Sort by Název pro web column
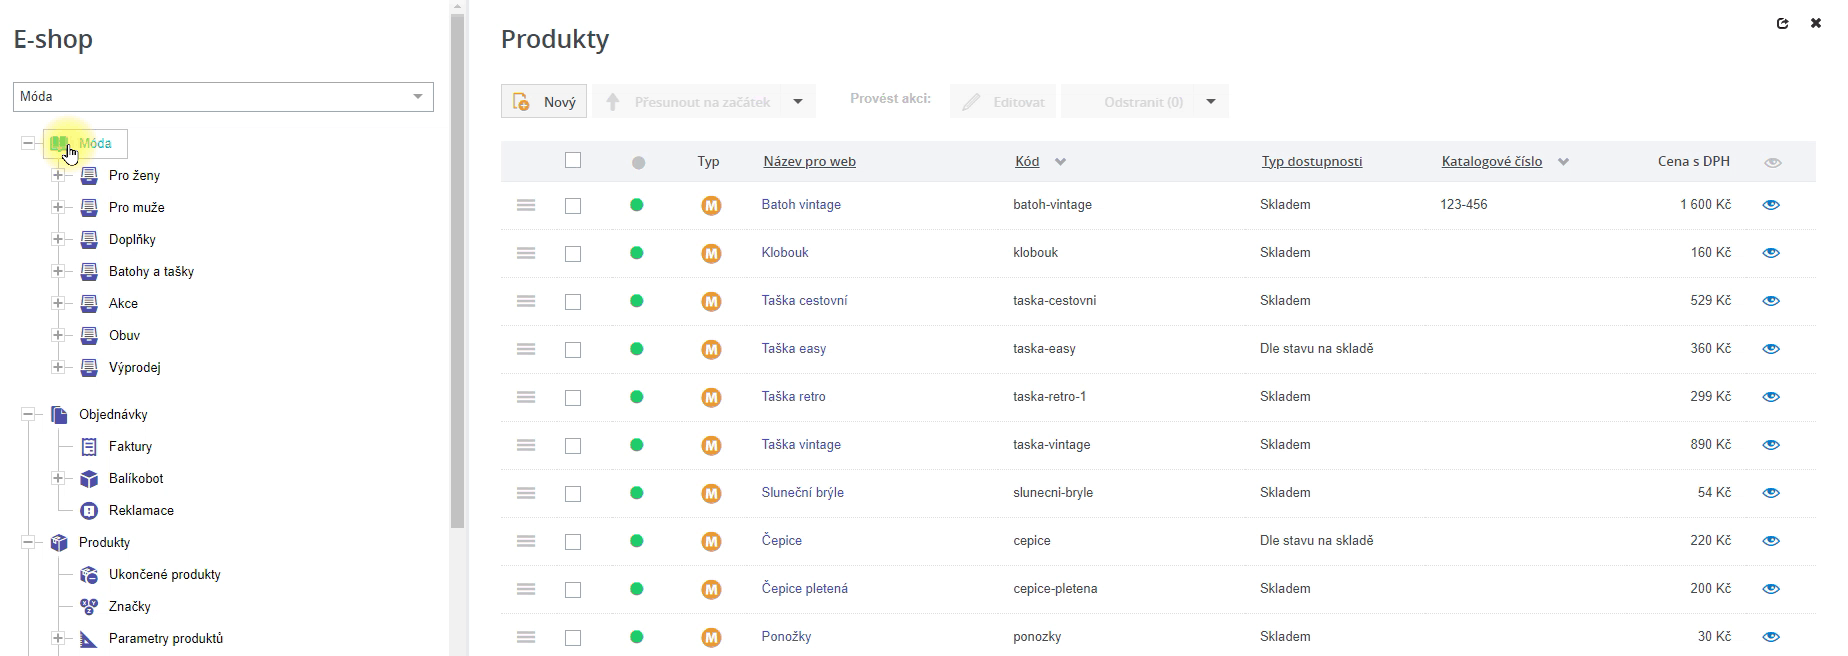Viewport: 1848px width, 656px height. pyautogui.click(x=809, y=162)
